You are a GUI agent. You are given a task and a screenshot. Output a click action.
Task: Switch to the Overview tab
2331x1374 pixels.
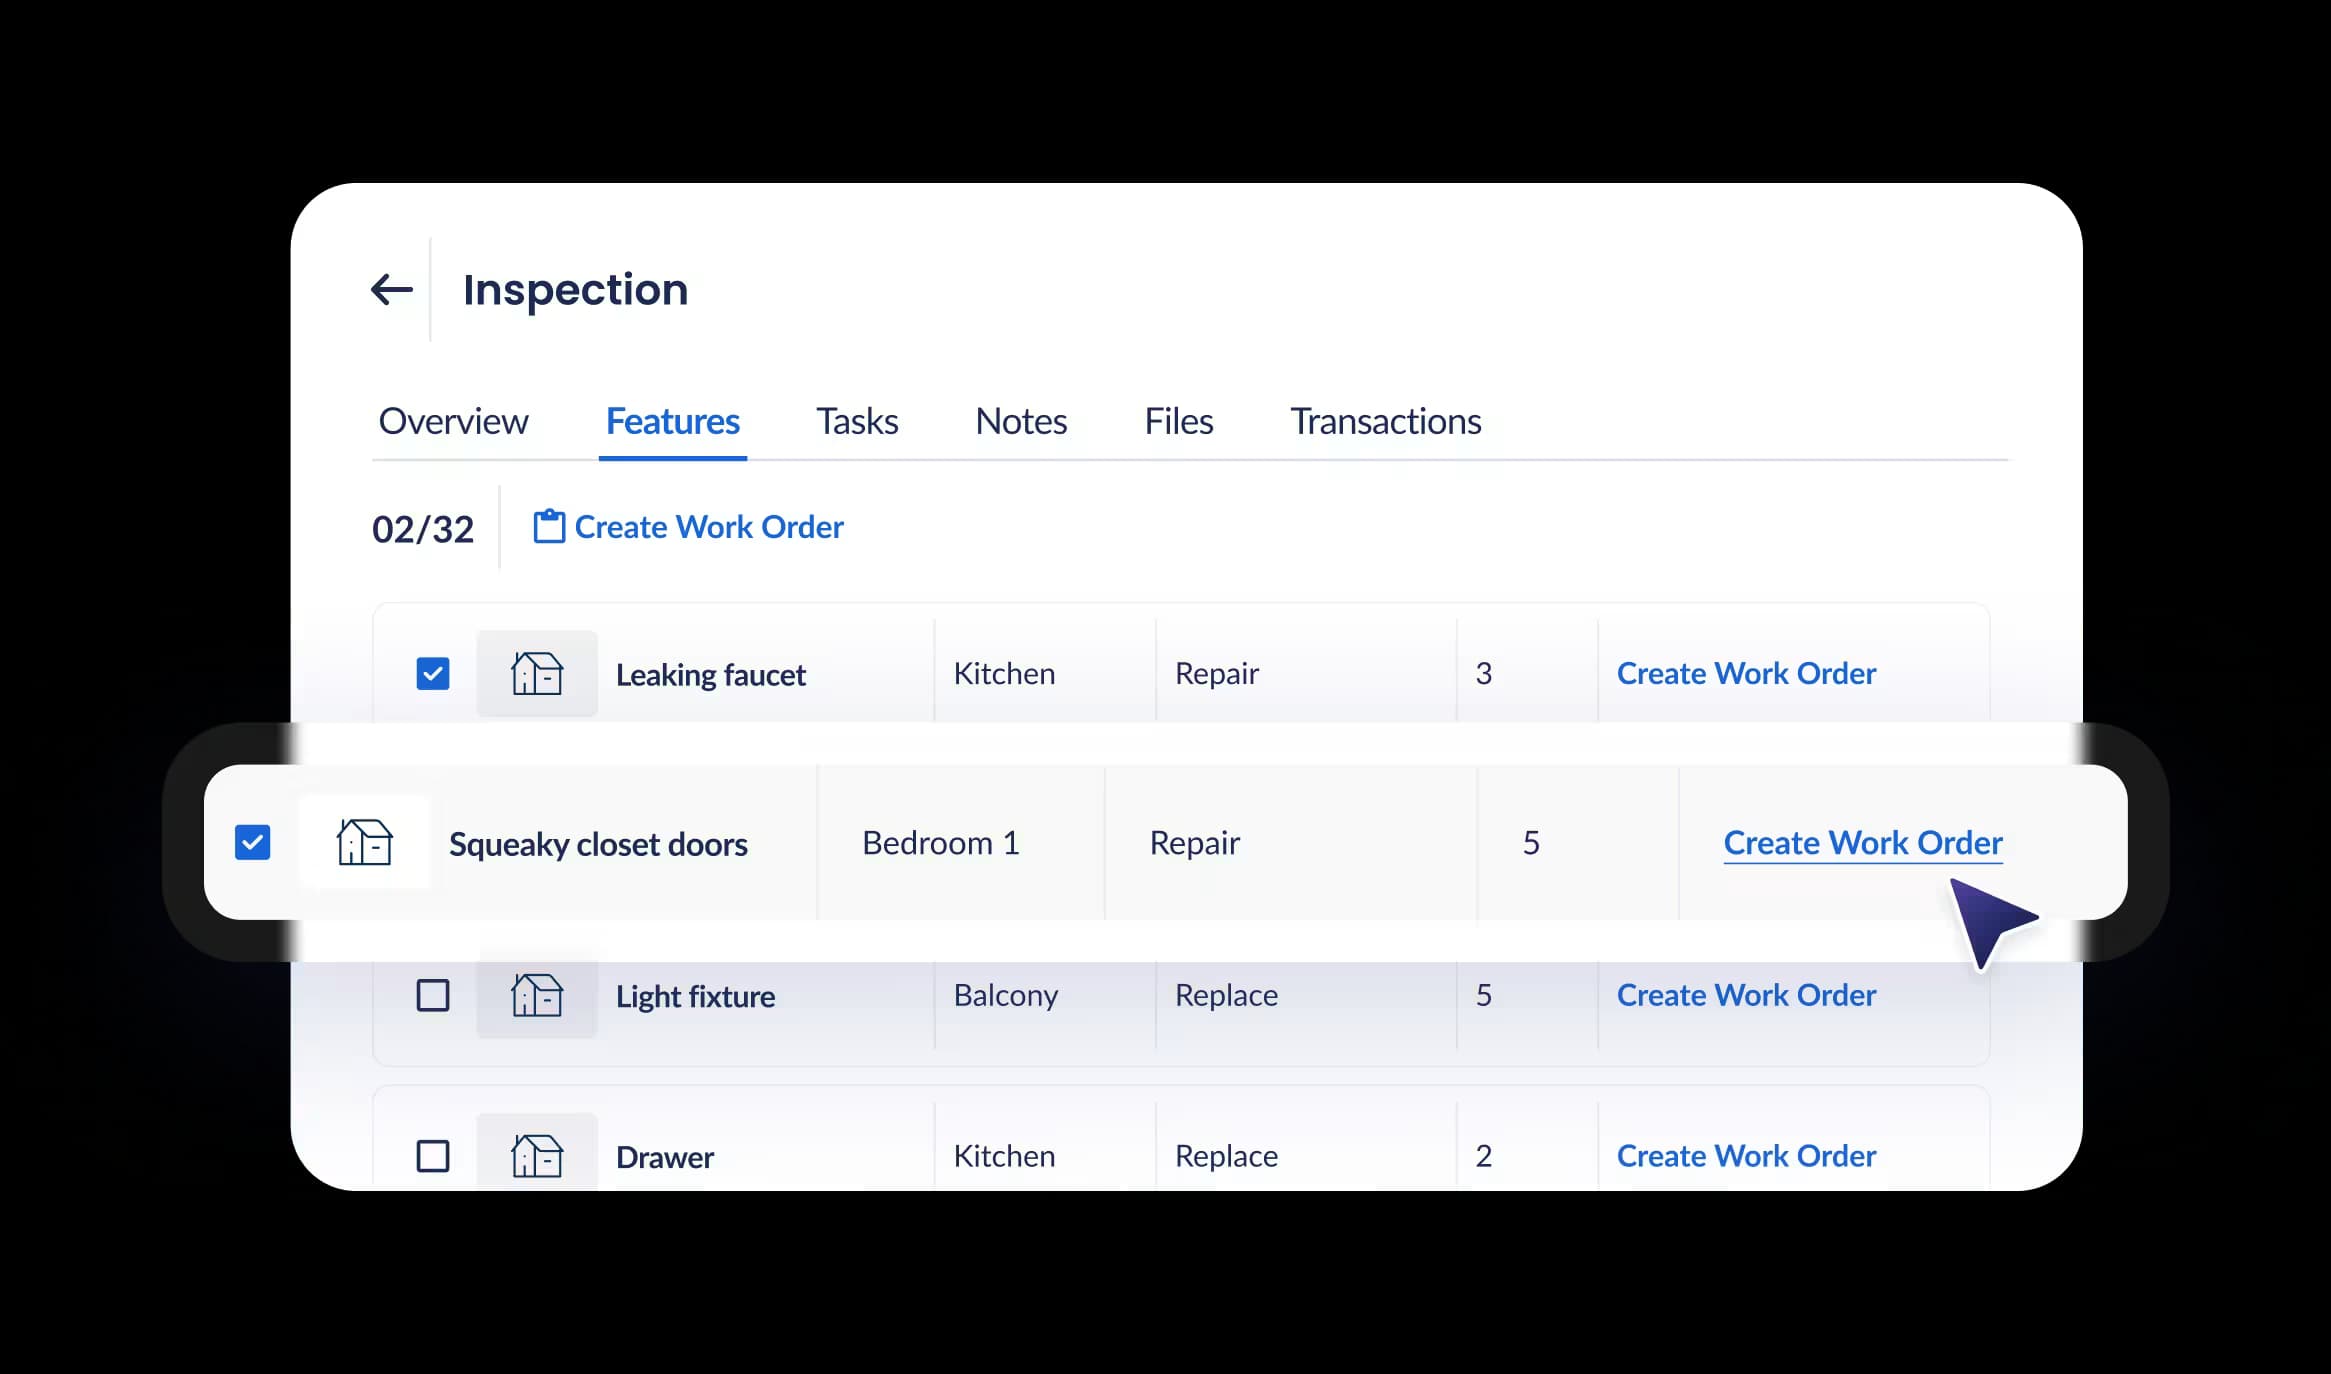(453, 421)
